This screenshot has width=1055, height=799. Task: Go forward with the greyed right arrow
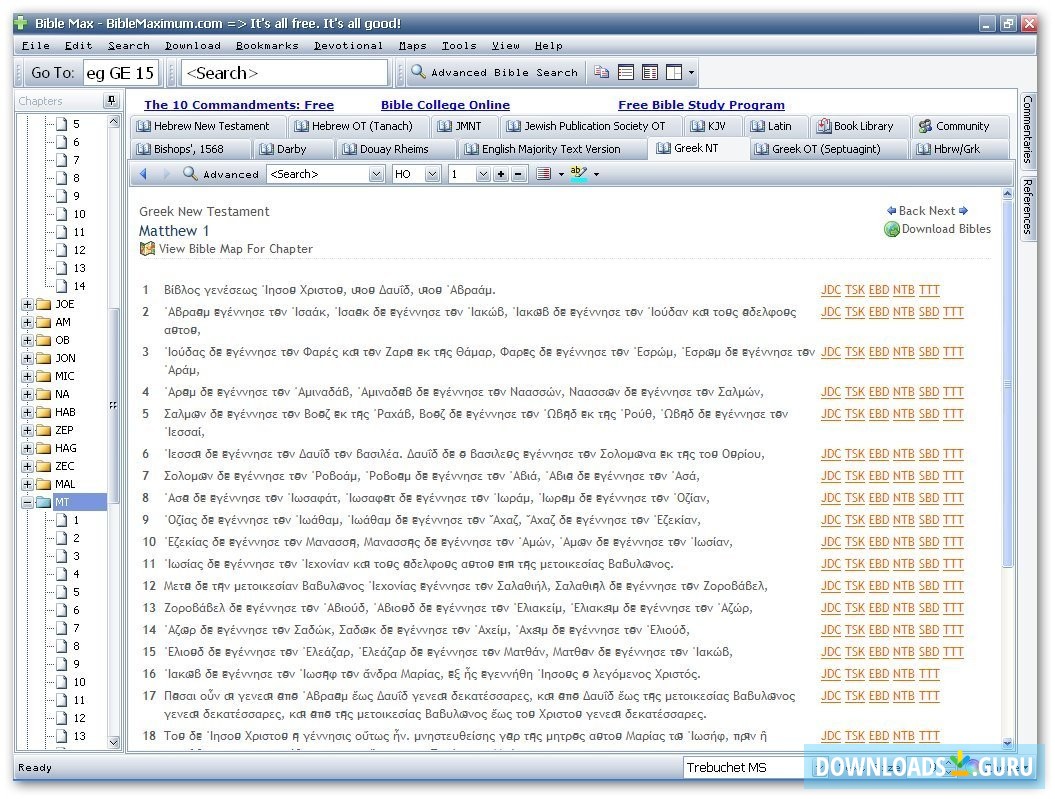point(166,174)
